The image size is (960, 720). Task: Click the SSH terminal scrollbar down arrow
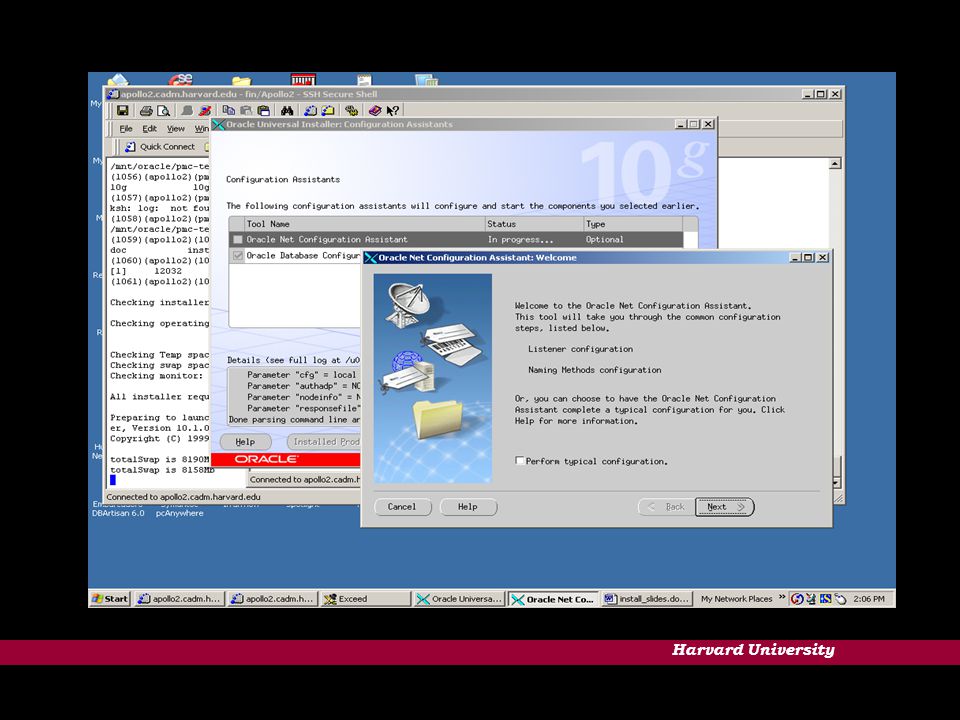[835, 482]
